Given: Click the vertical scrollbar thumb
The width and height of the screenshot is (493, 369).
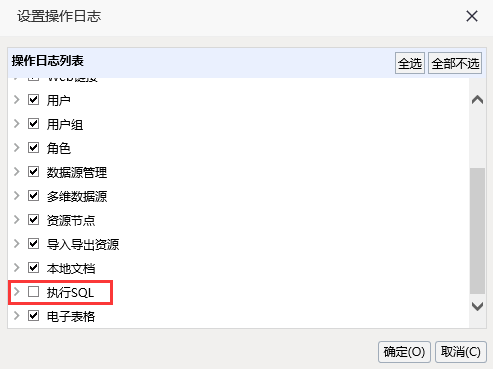Looking at the screenshot, I should tap(477, 231).
